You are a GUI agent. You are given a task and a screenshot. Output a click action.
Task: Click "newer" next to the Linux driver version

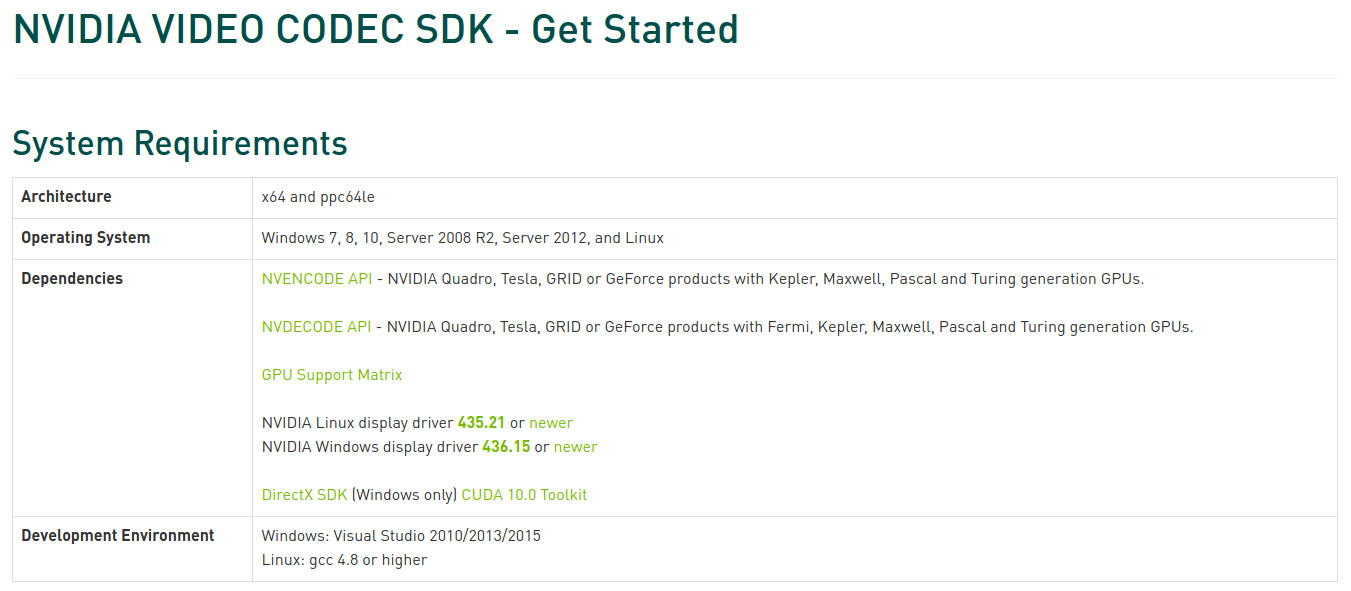(551, 423)
